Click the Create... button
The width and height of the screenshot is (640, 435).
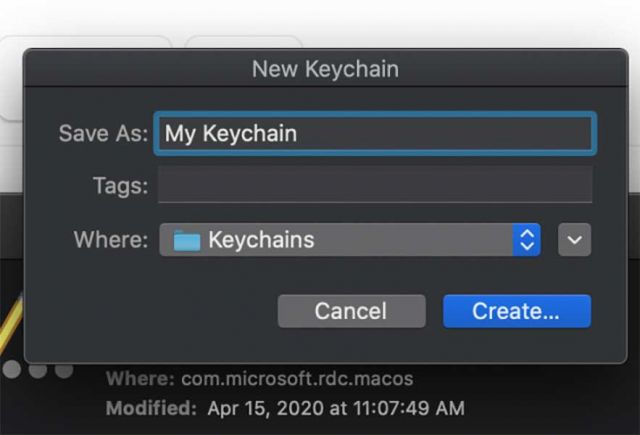click(516, 311)
